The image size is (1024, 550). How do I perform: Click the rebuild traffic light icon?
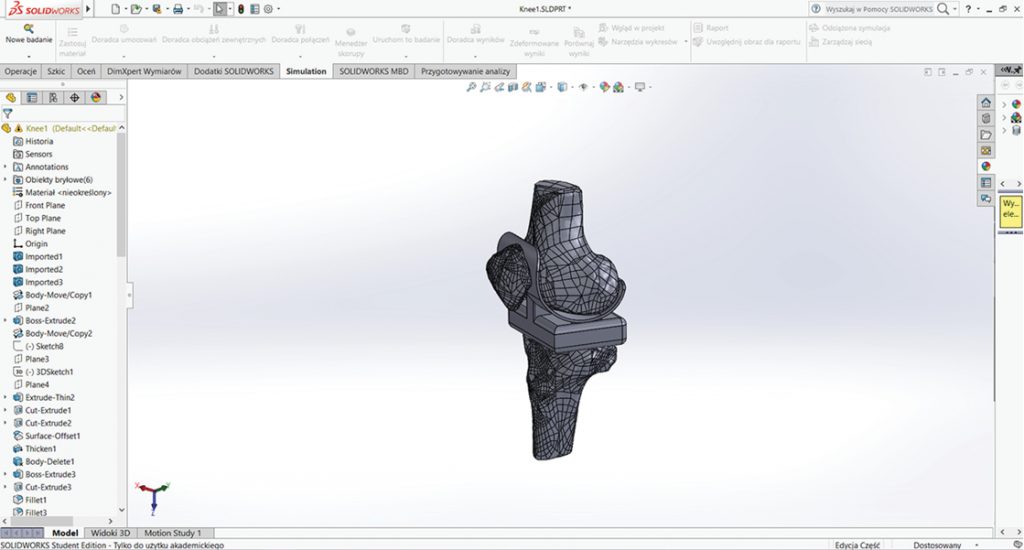pos(240,9)
